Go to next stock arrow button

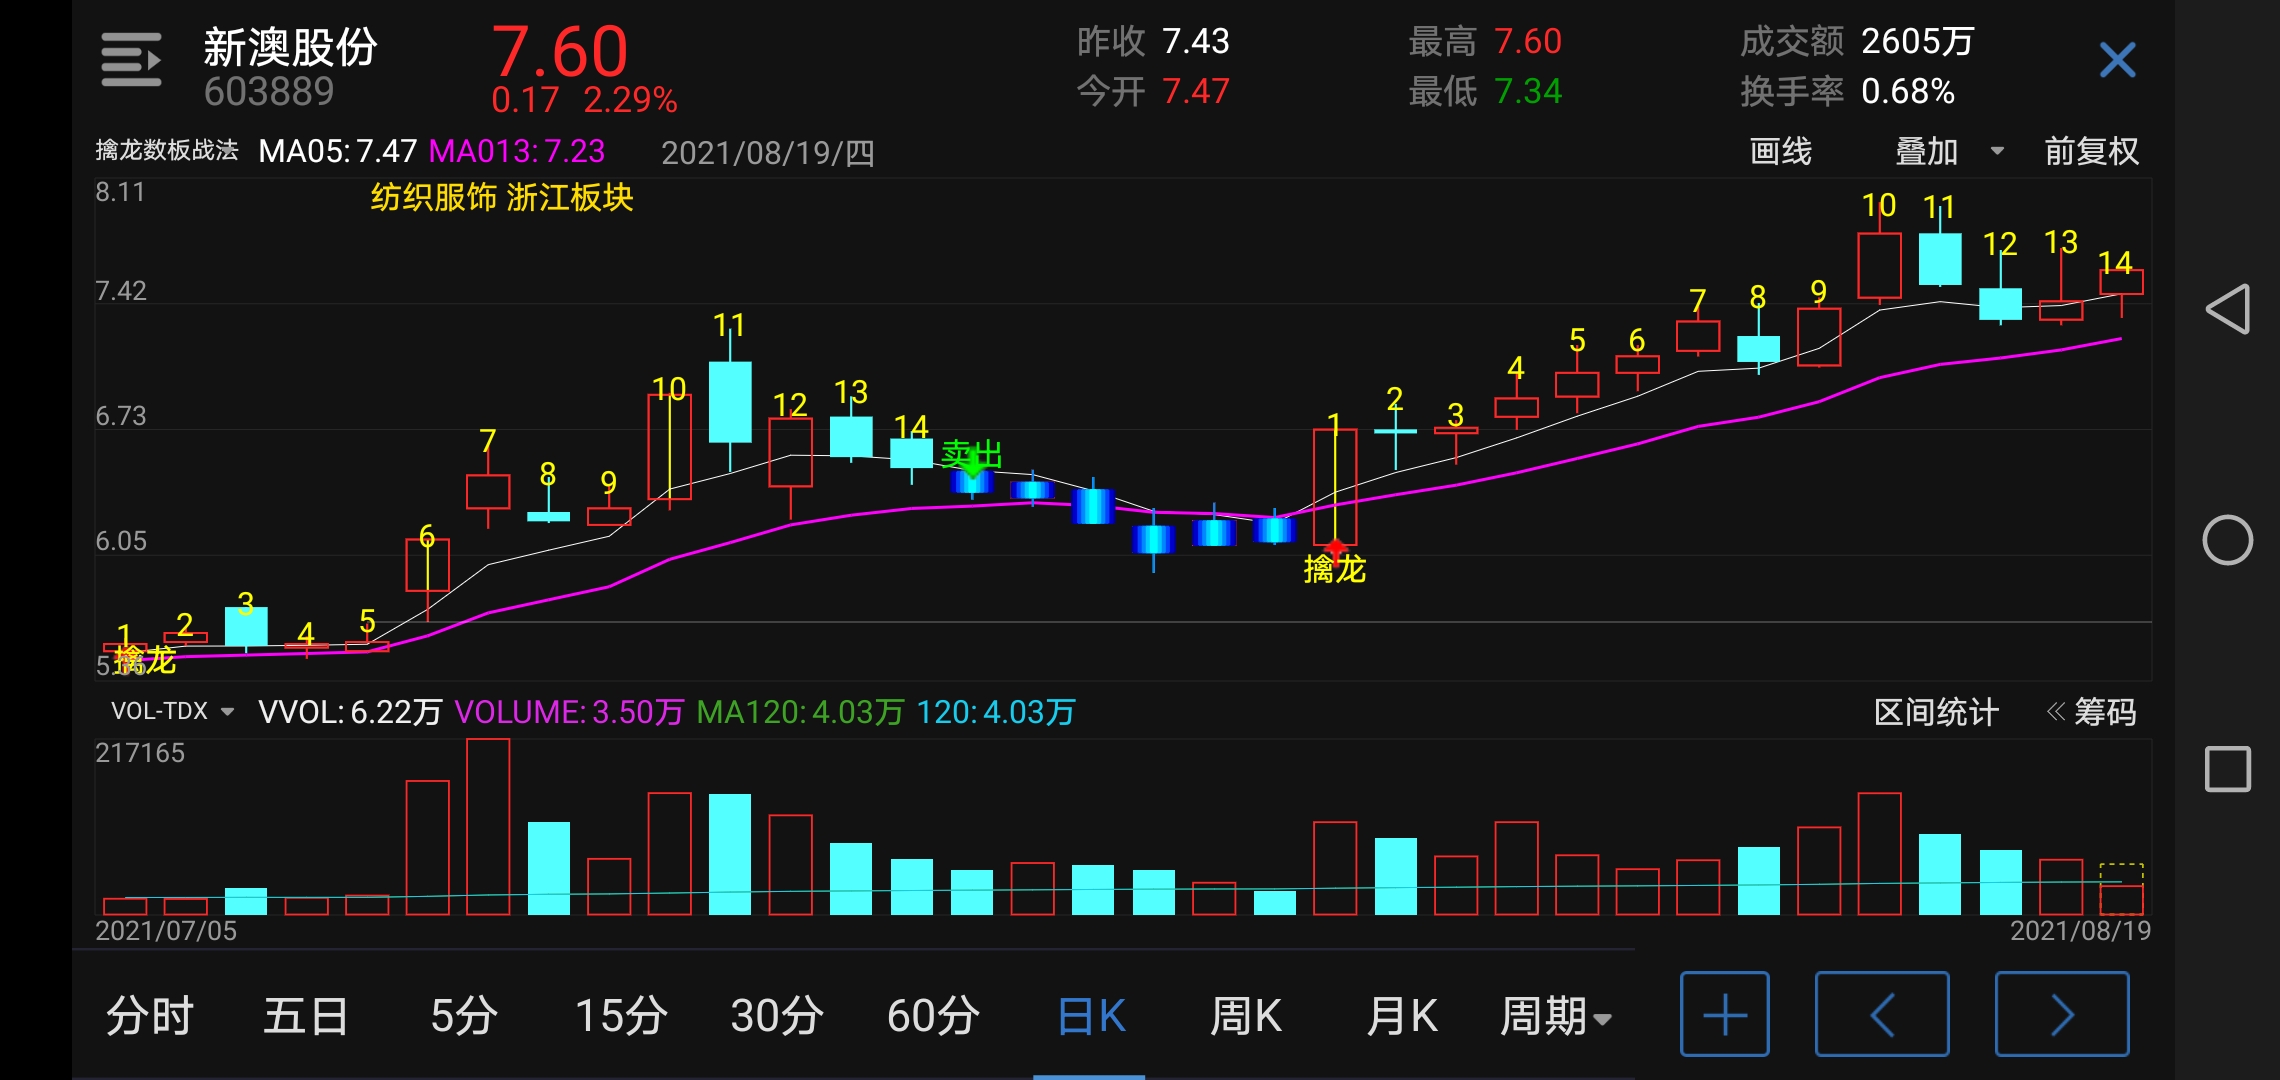(x=2061, y=1014)
